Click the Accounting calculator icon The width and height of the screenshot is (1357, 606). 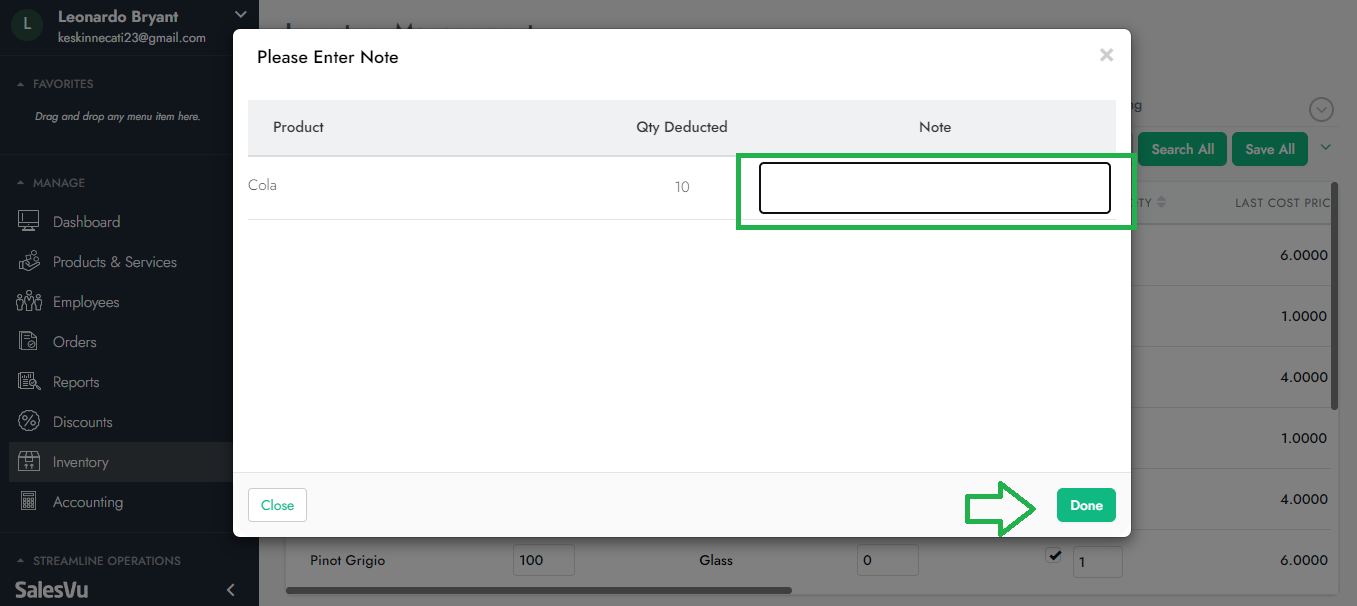(x=29, y=502)
